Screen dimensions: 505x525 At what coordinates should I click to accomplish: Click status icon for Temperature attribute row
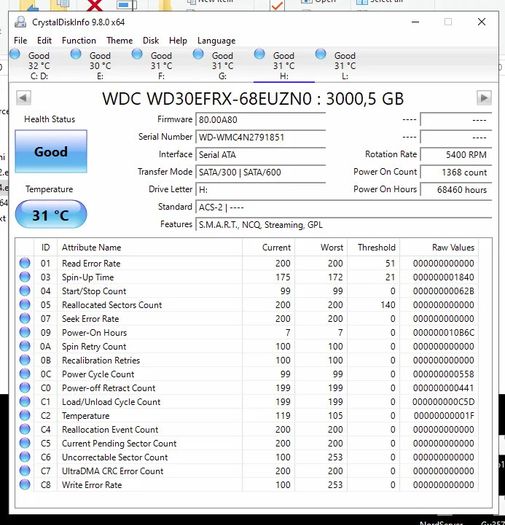tap(25, 415)
